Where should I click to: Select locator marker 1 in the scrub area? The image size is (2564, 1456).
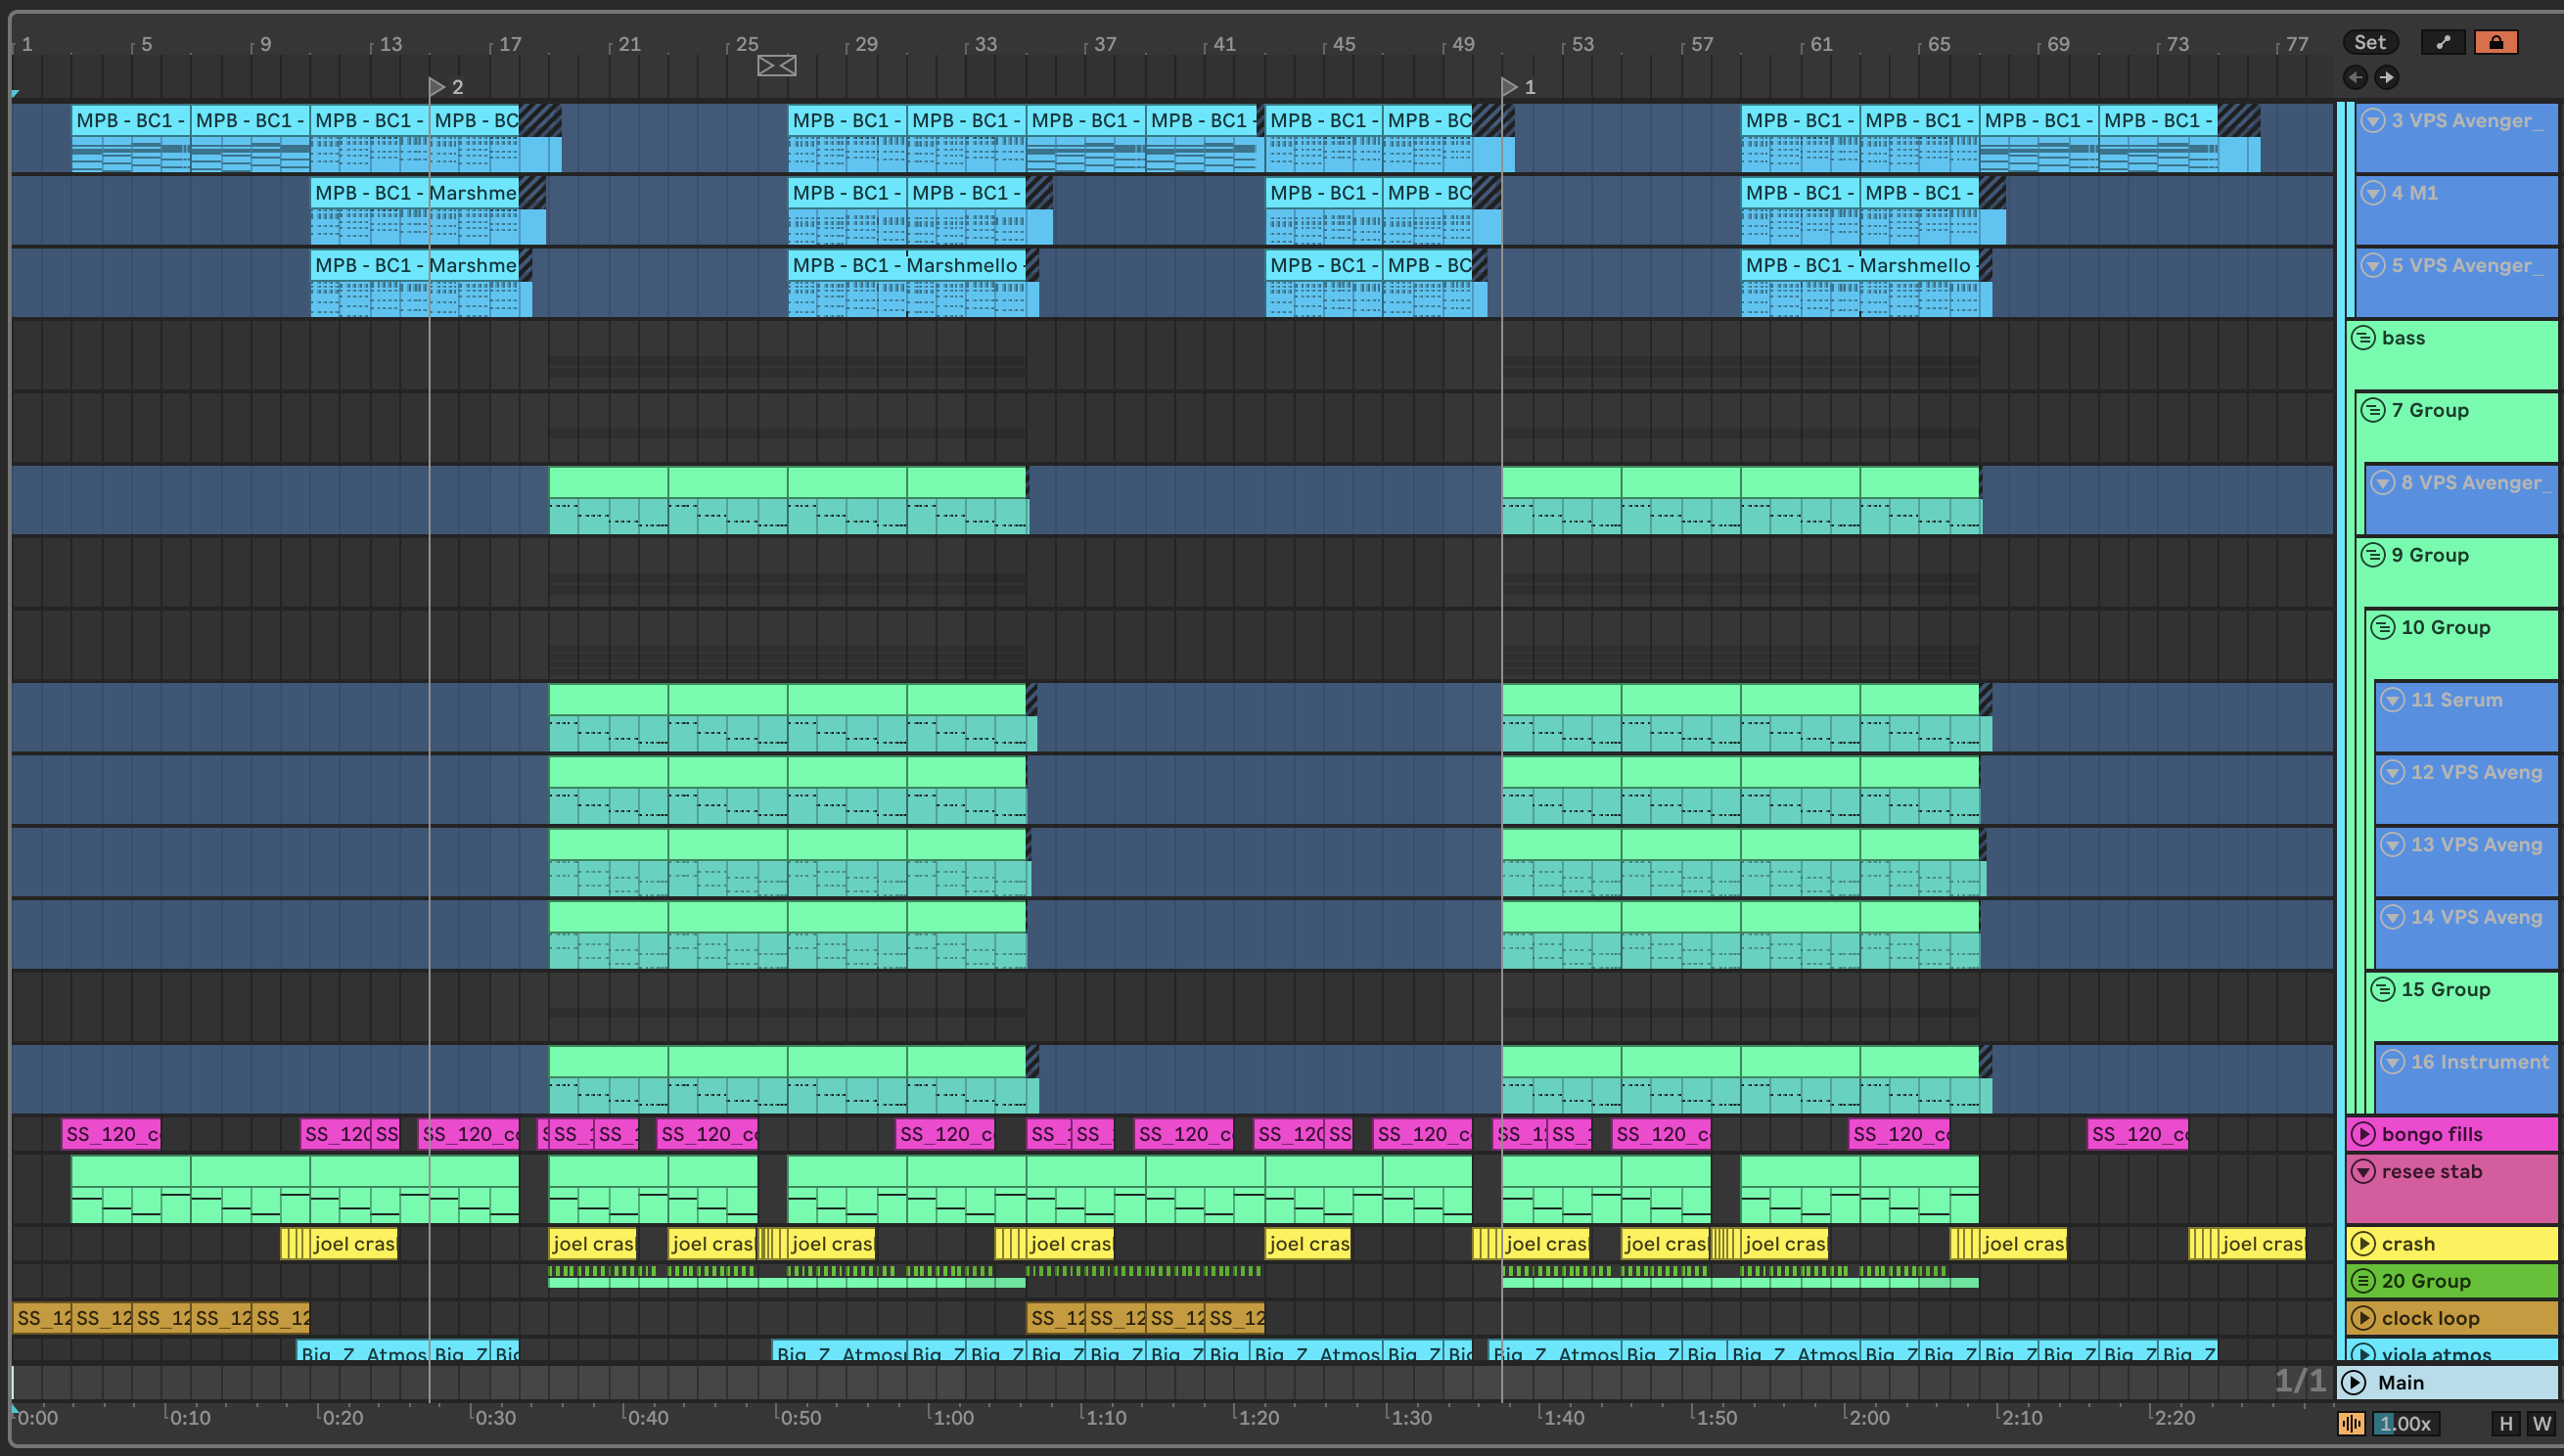[1510, 87]
